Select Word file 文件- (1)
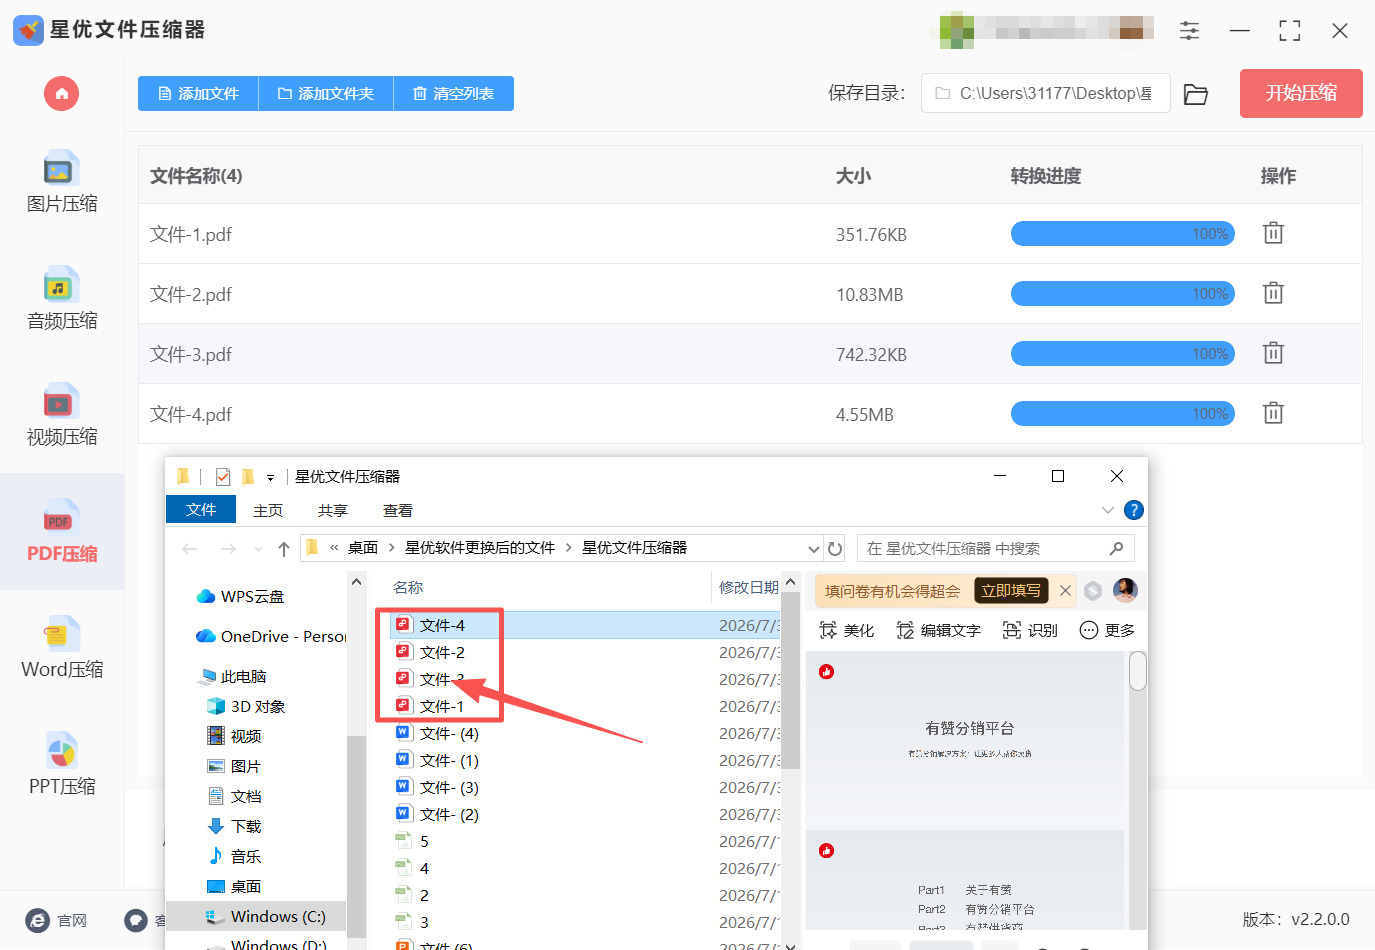Screen dimensions: 1375x950 (x=437, y=760)
